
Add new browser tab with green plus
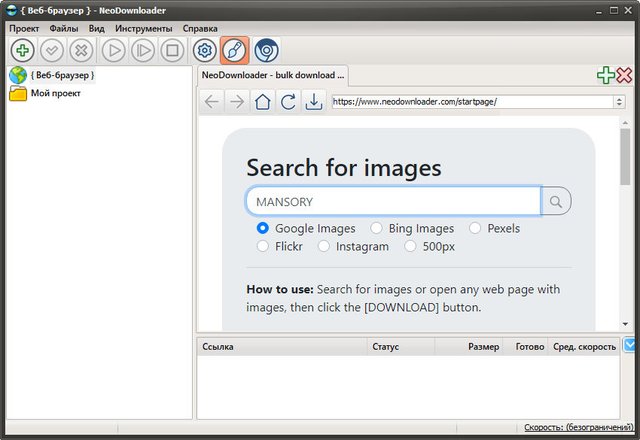pyautogui.click(x=605, y=75)
